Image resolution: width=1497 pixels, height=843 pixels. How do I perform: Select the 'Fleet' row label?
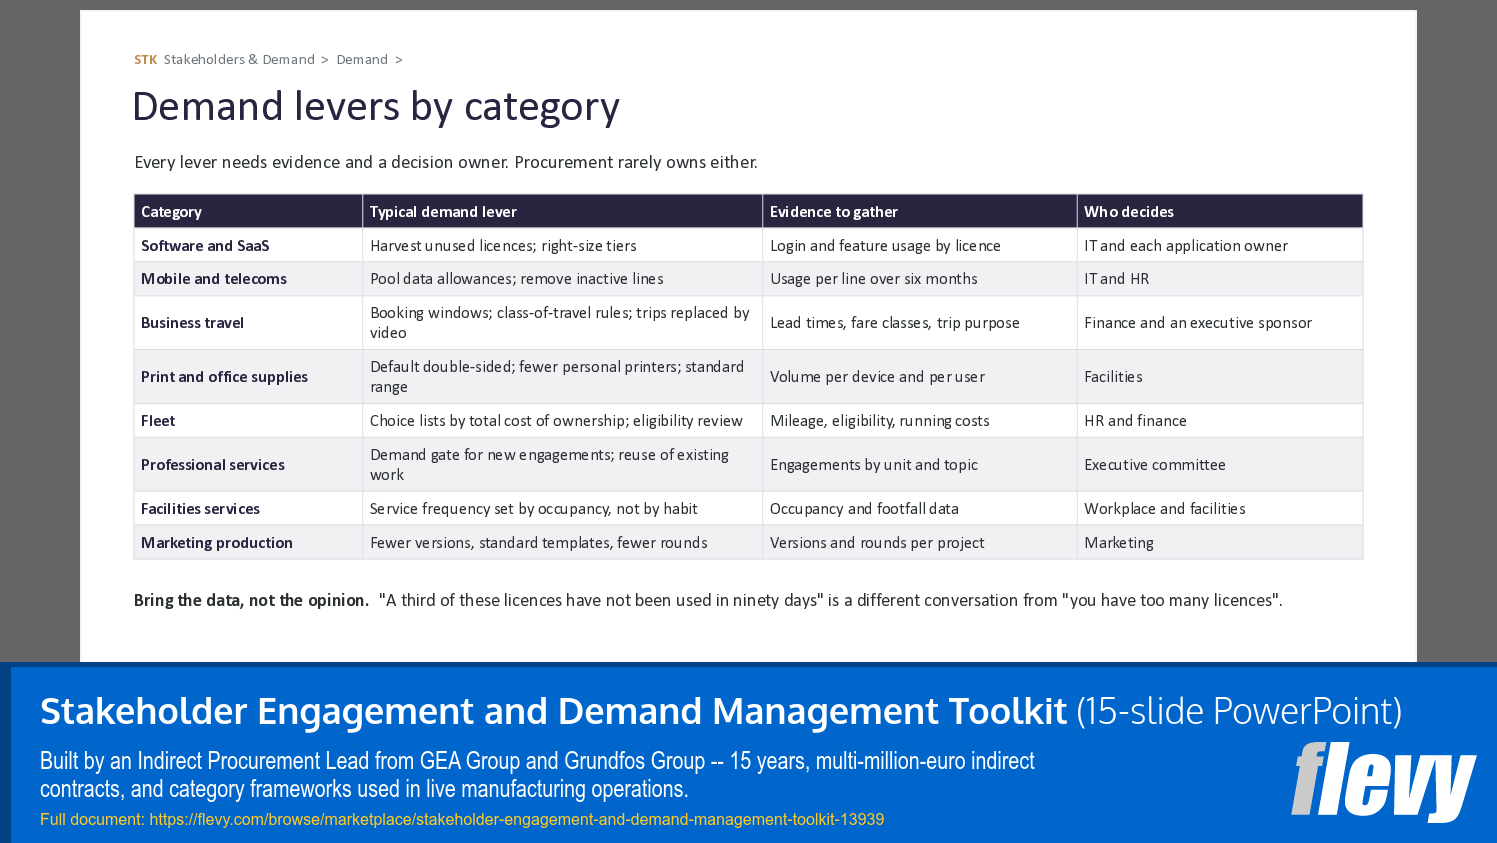(158, 421)
